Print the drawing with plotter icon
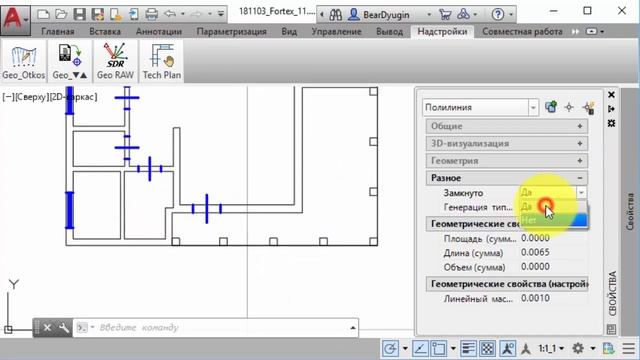This screenshot has width=640, height=360. [151, 15]
